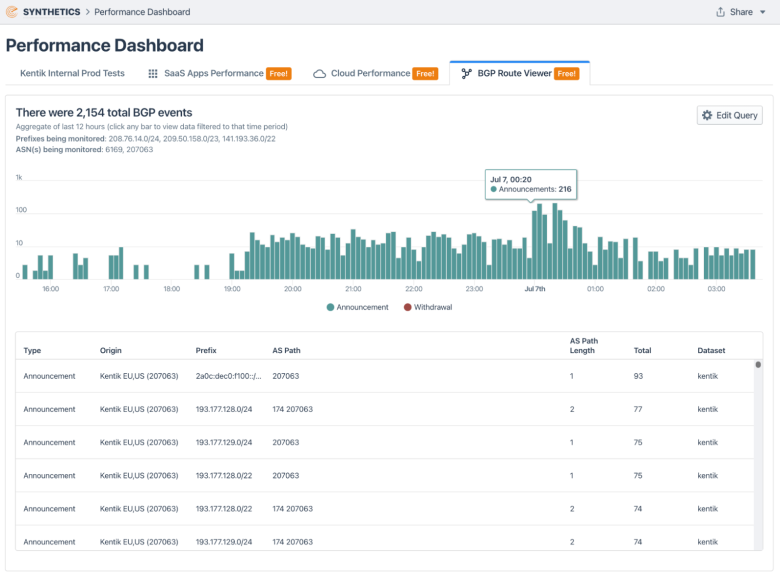This screenshot has width=780, height=578.
Task: Click the Free! badge on Cloud Performance tab
Action: (425, 74)
